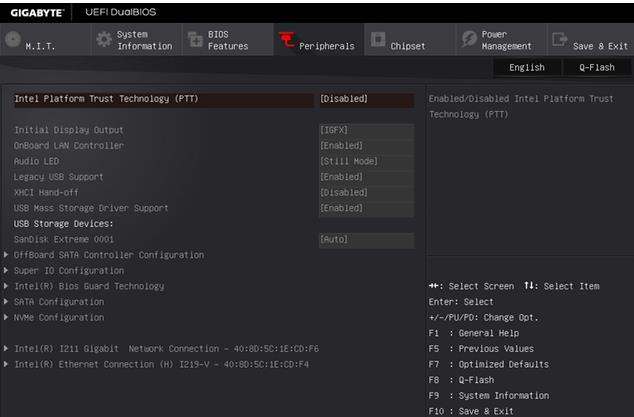The height and width of the screenshot is (417, 634).
Task: Click the BIOS Features chip icon
Action: pos(195,40)
